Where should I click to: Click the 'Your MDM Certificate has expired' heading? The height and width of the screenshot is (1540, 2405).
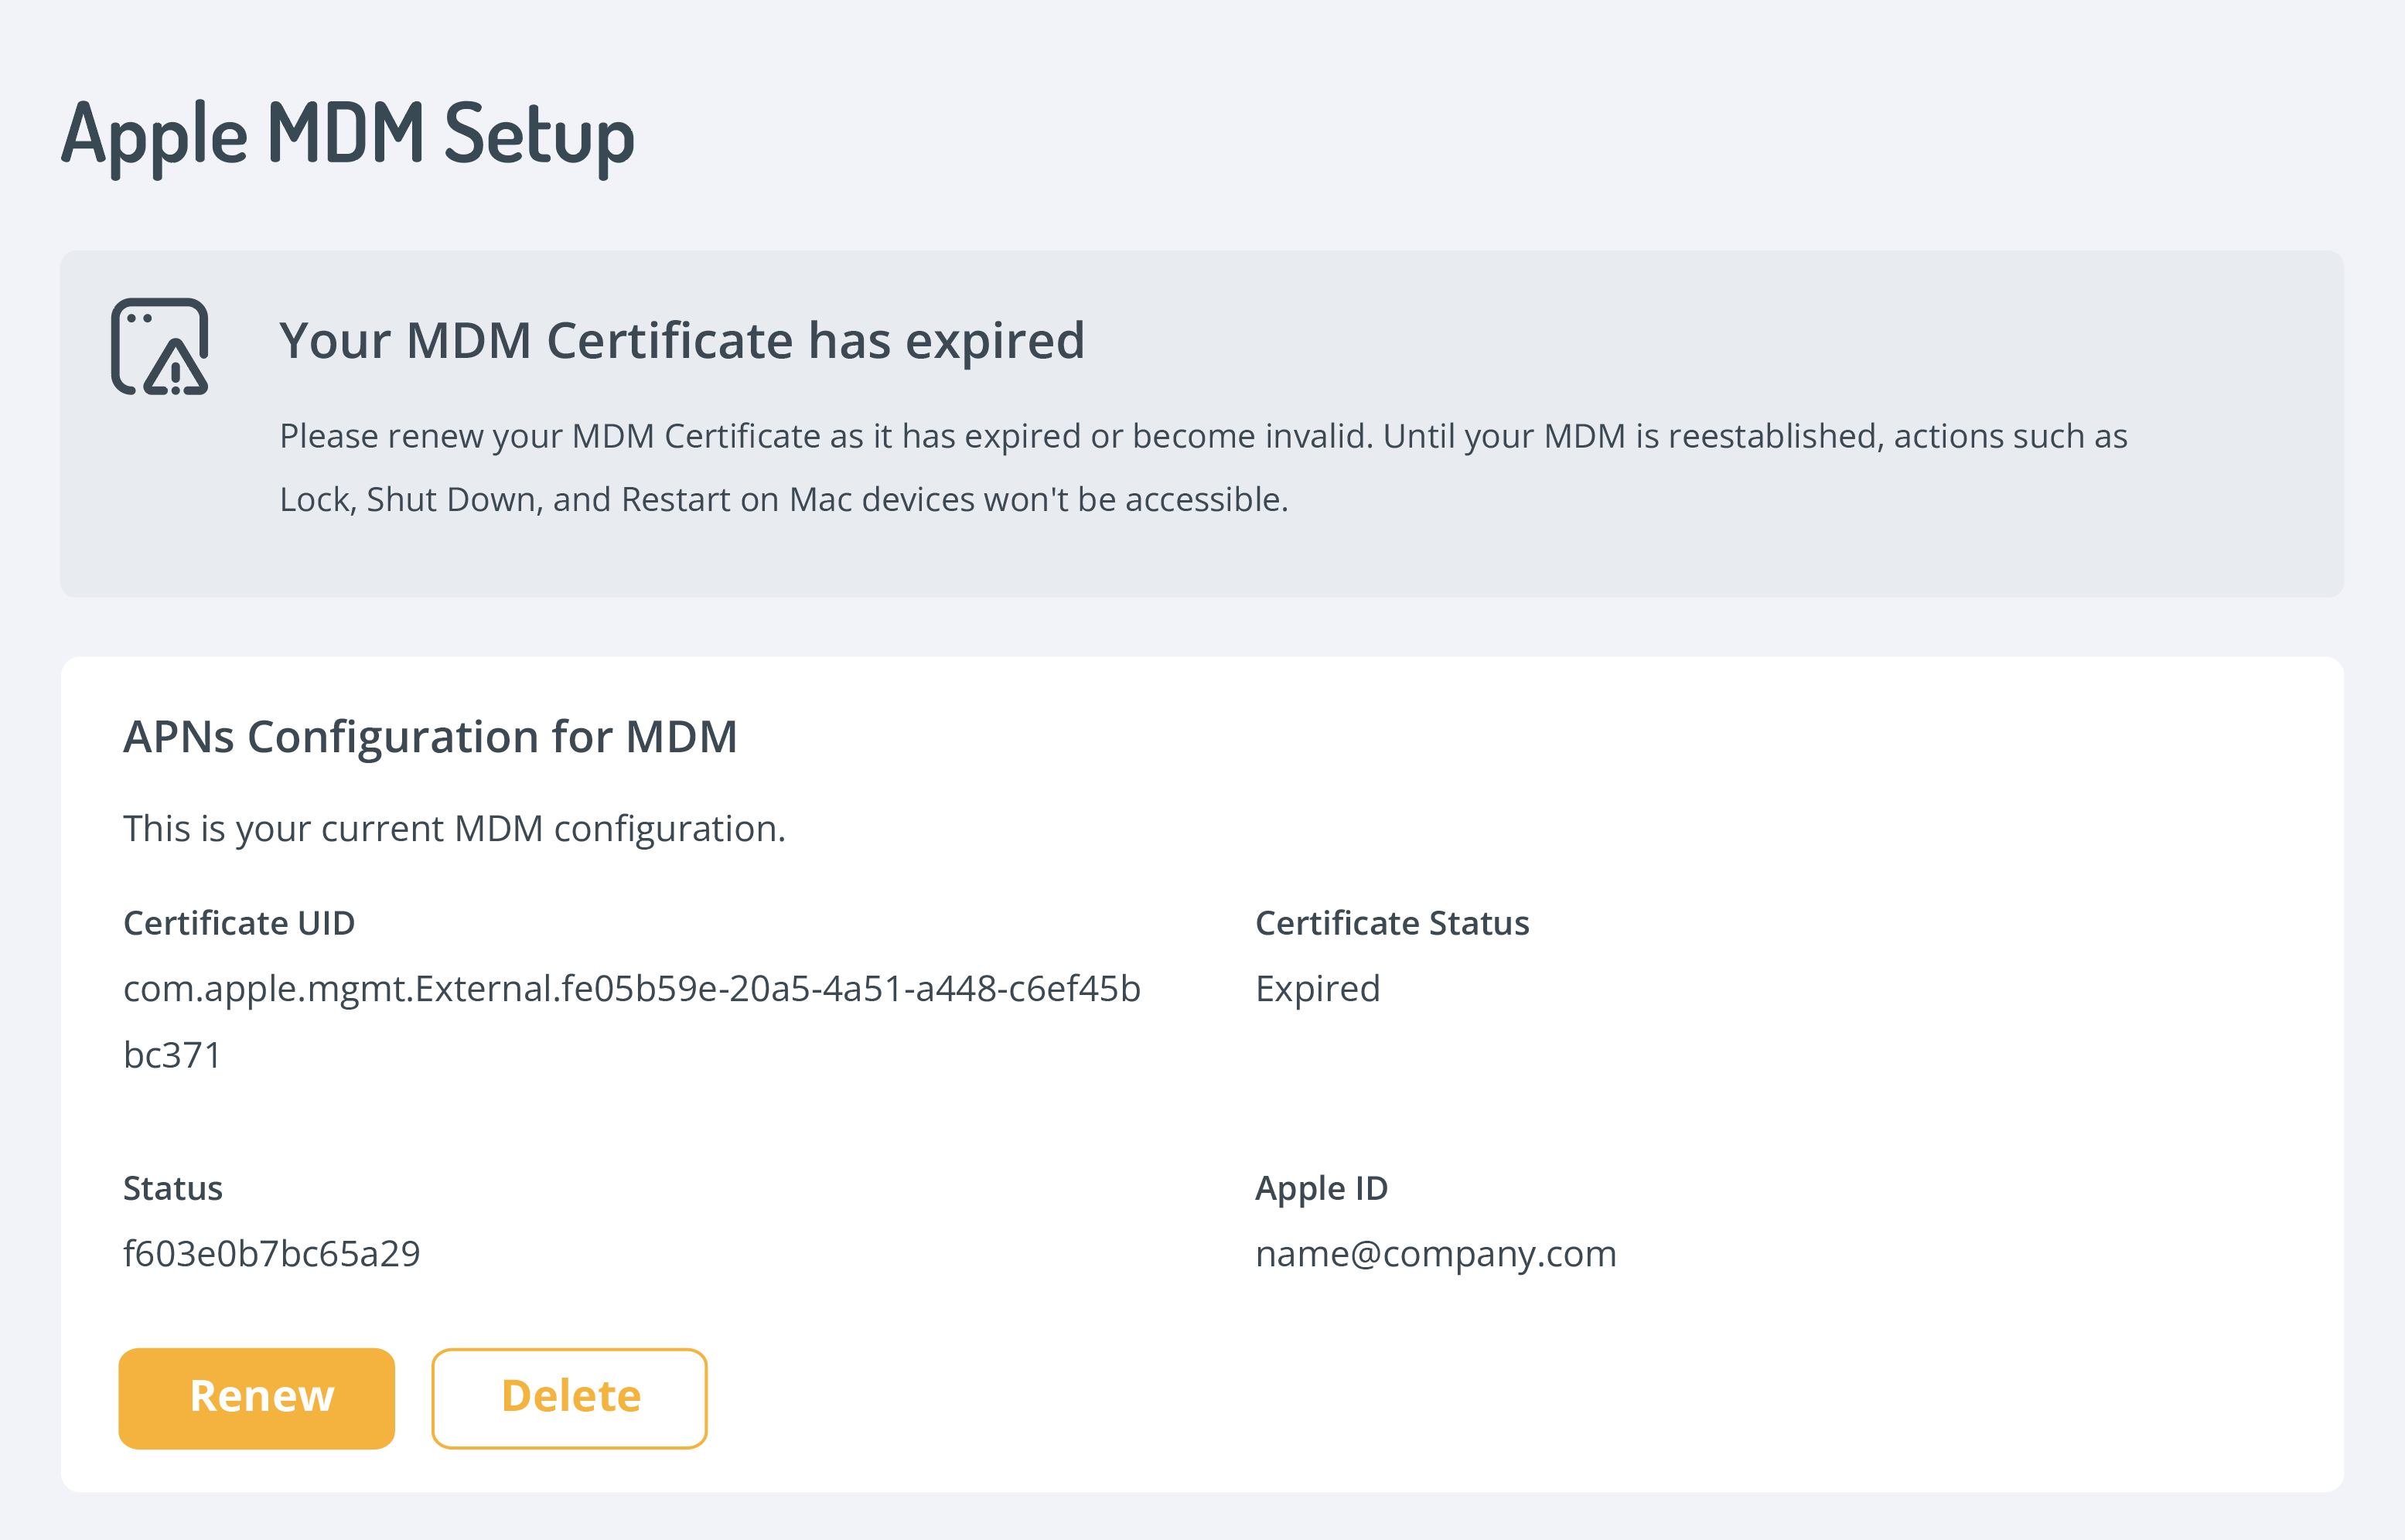(681, 340)
